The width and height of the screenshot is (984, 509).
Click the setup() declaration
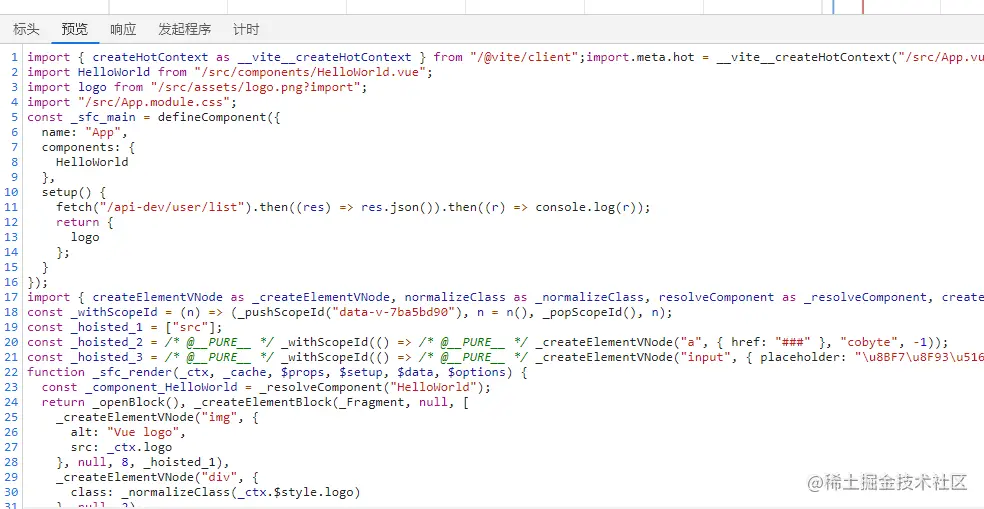point(74,192)
